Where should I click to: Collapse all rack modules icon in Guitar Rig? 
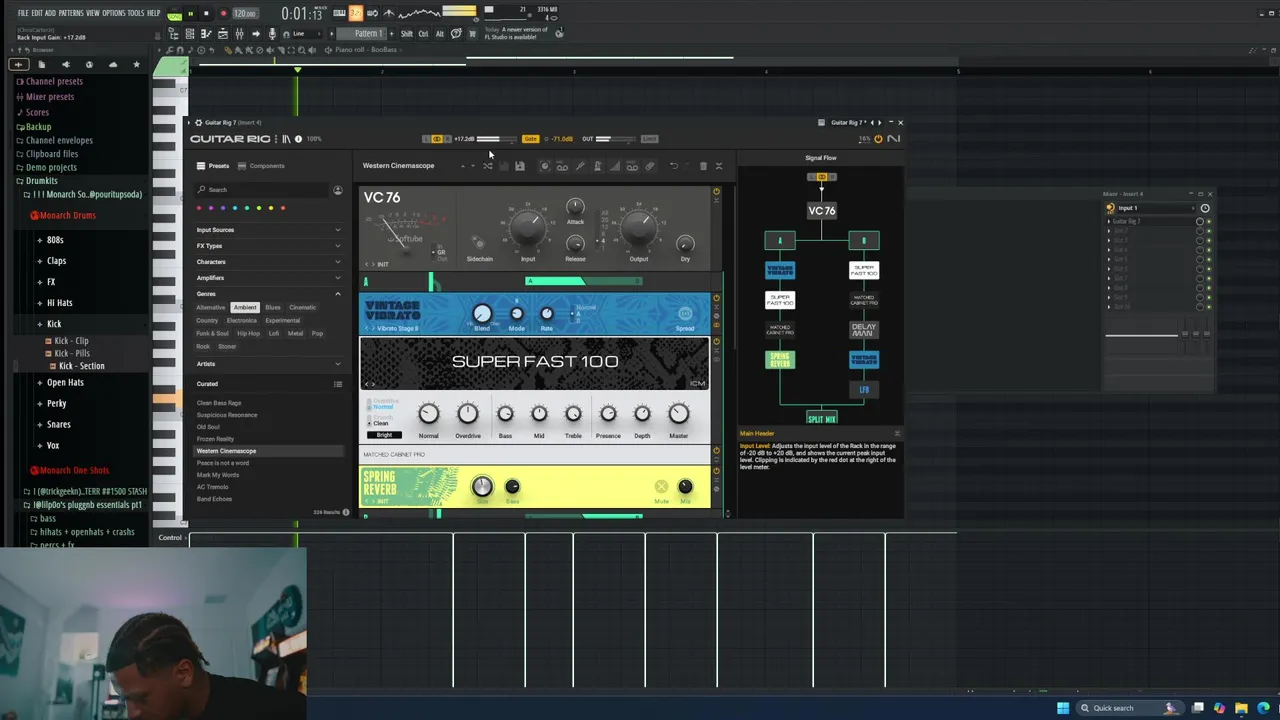[719, 166]
